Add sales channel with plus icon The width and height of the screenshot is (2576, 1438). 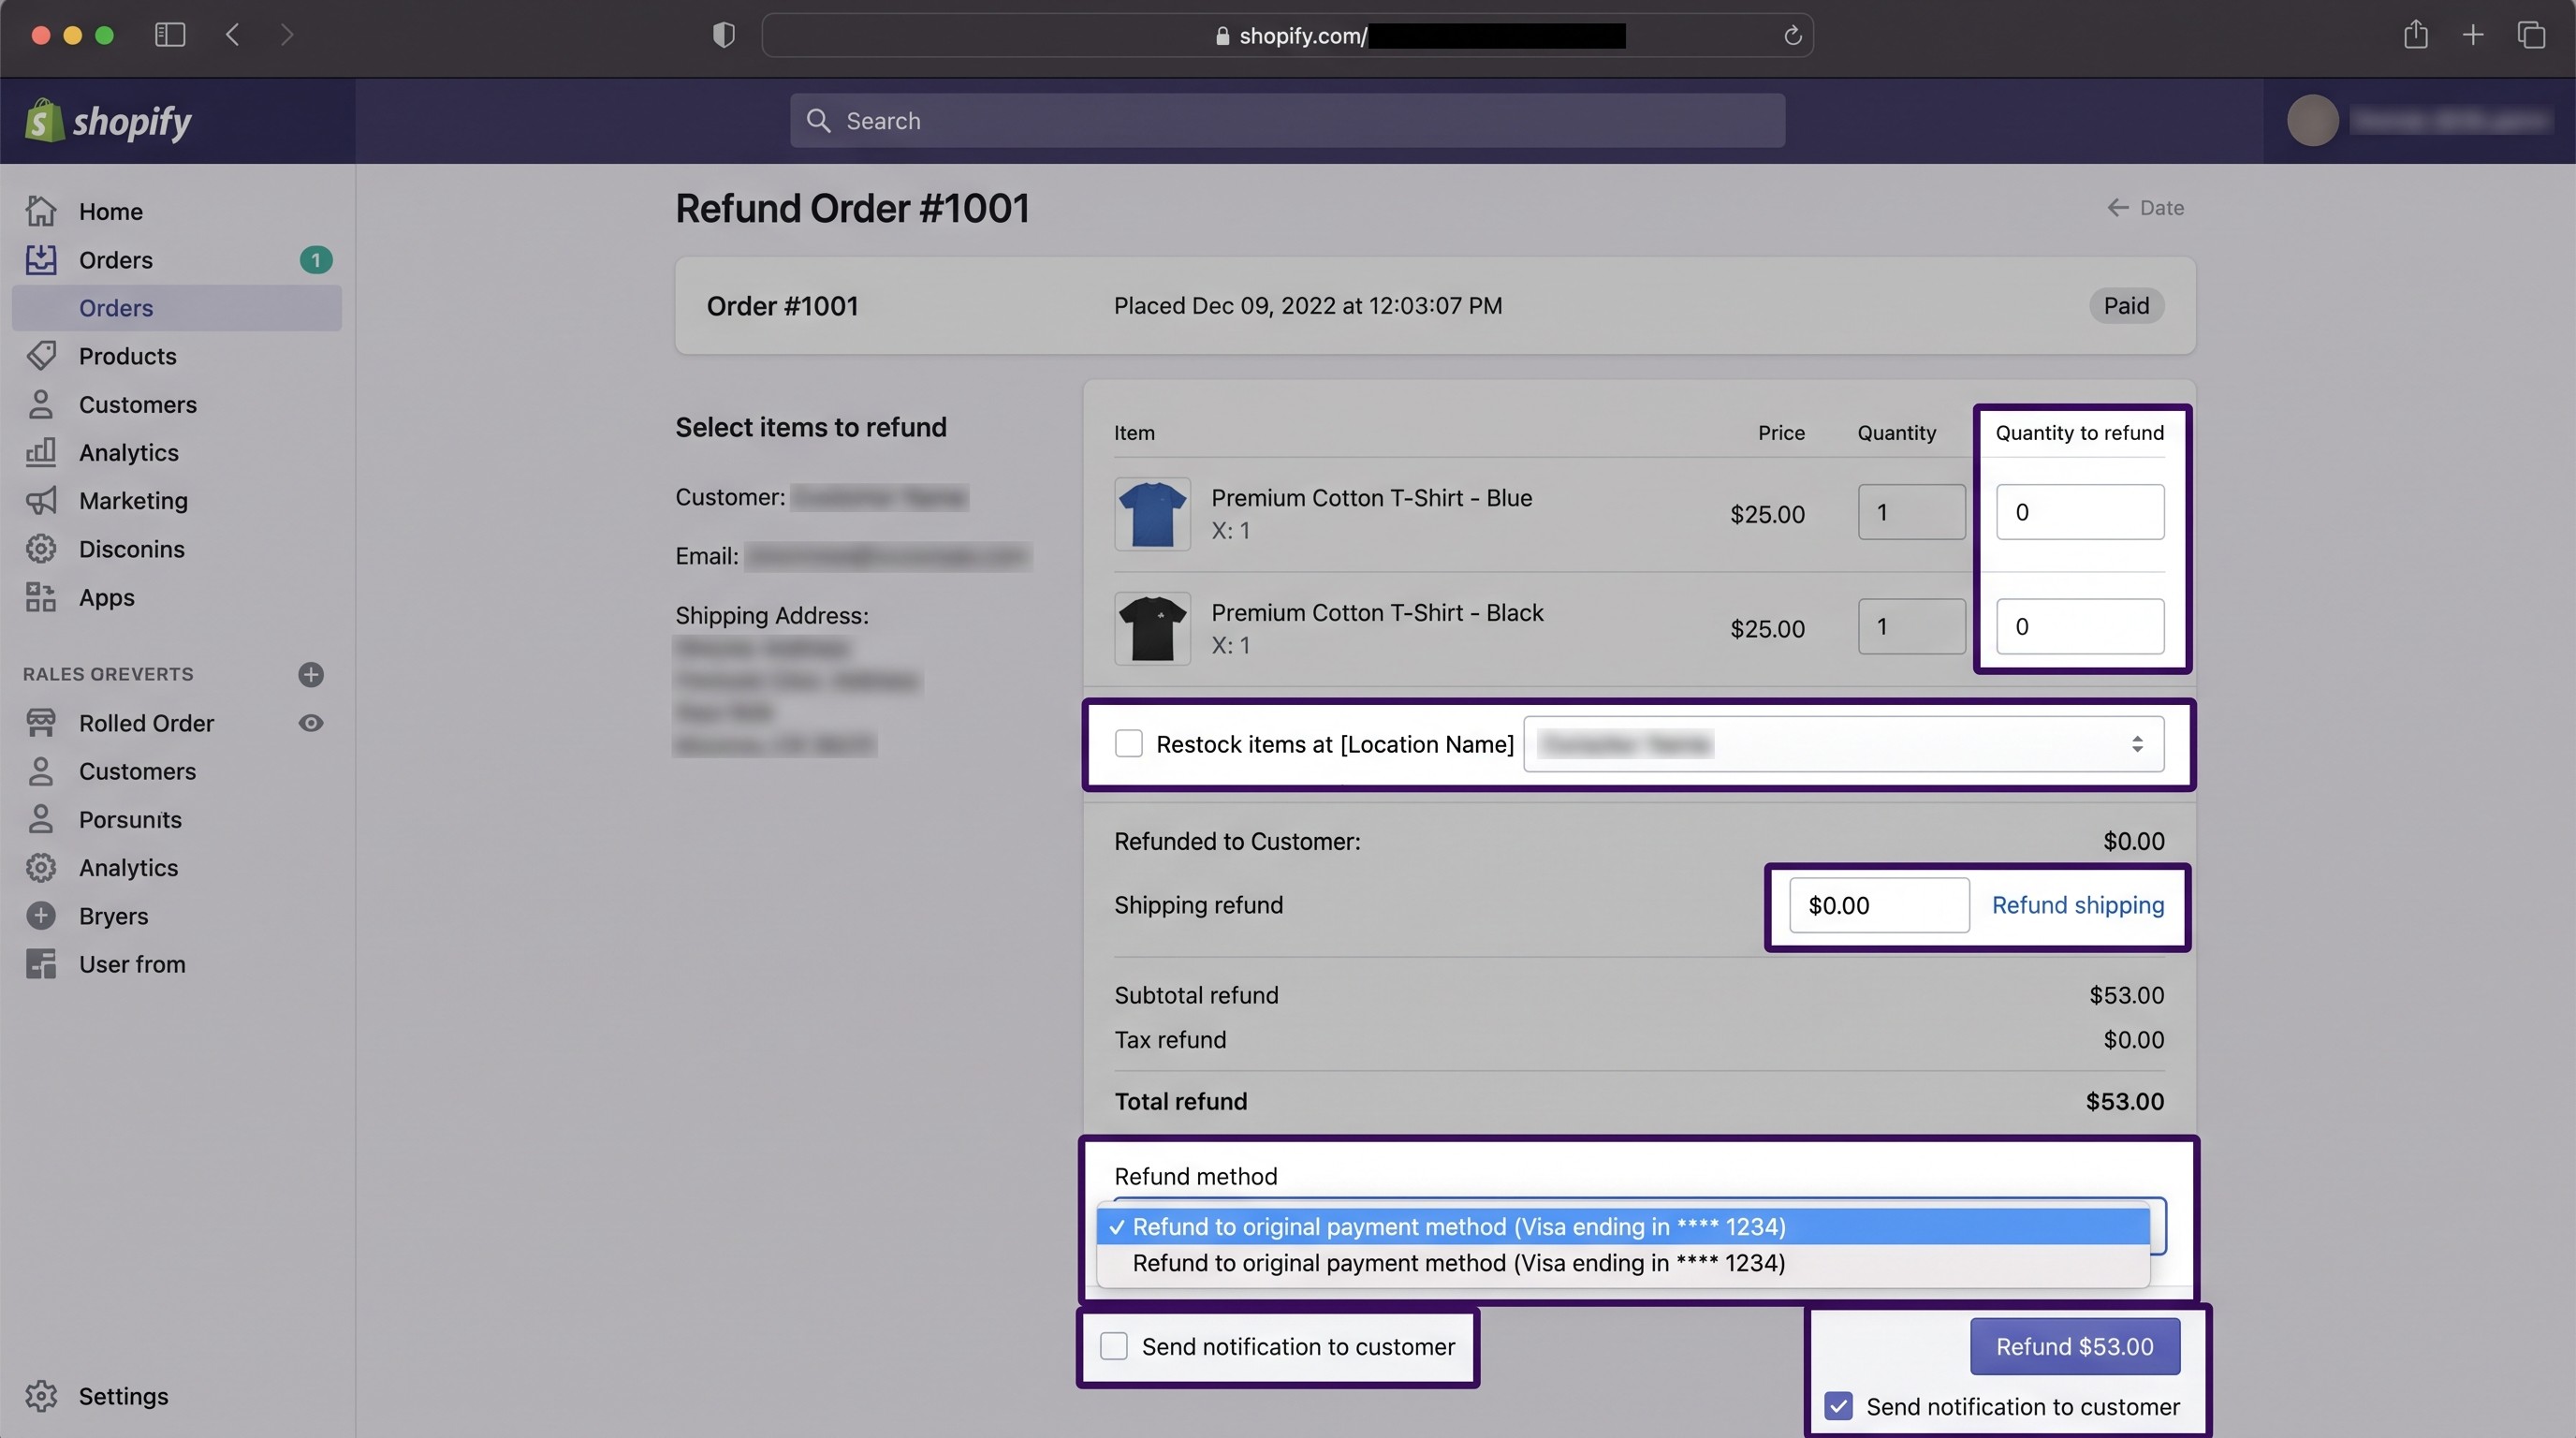(311, 674)
